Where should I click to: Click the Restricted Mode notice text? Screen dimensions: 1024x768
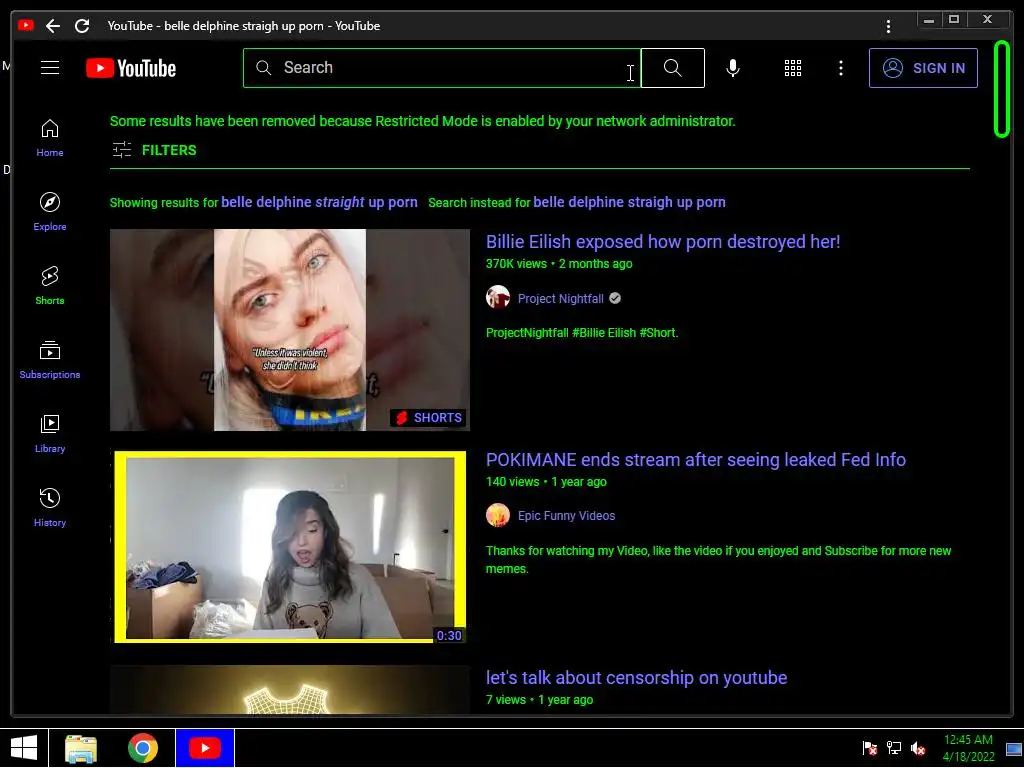click(x=423, y=121)
